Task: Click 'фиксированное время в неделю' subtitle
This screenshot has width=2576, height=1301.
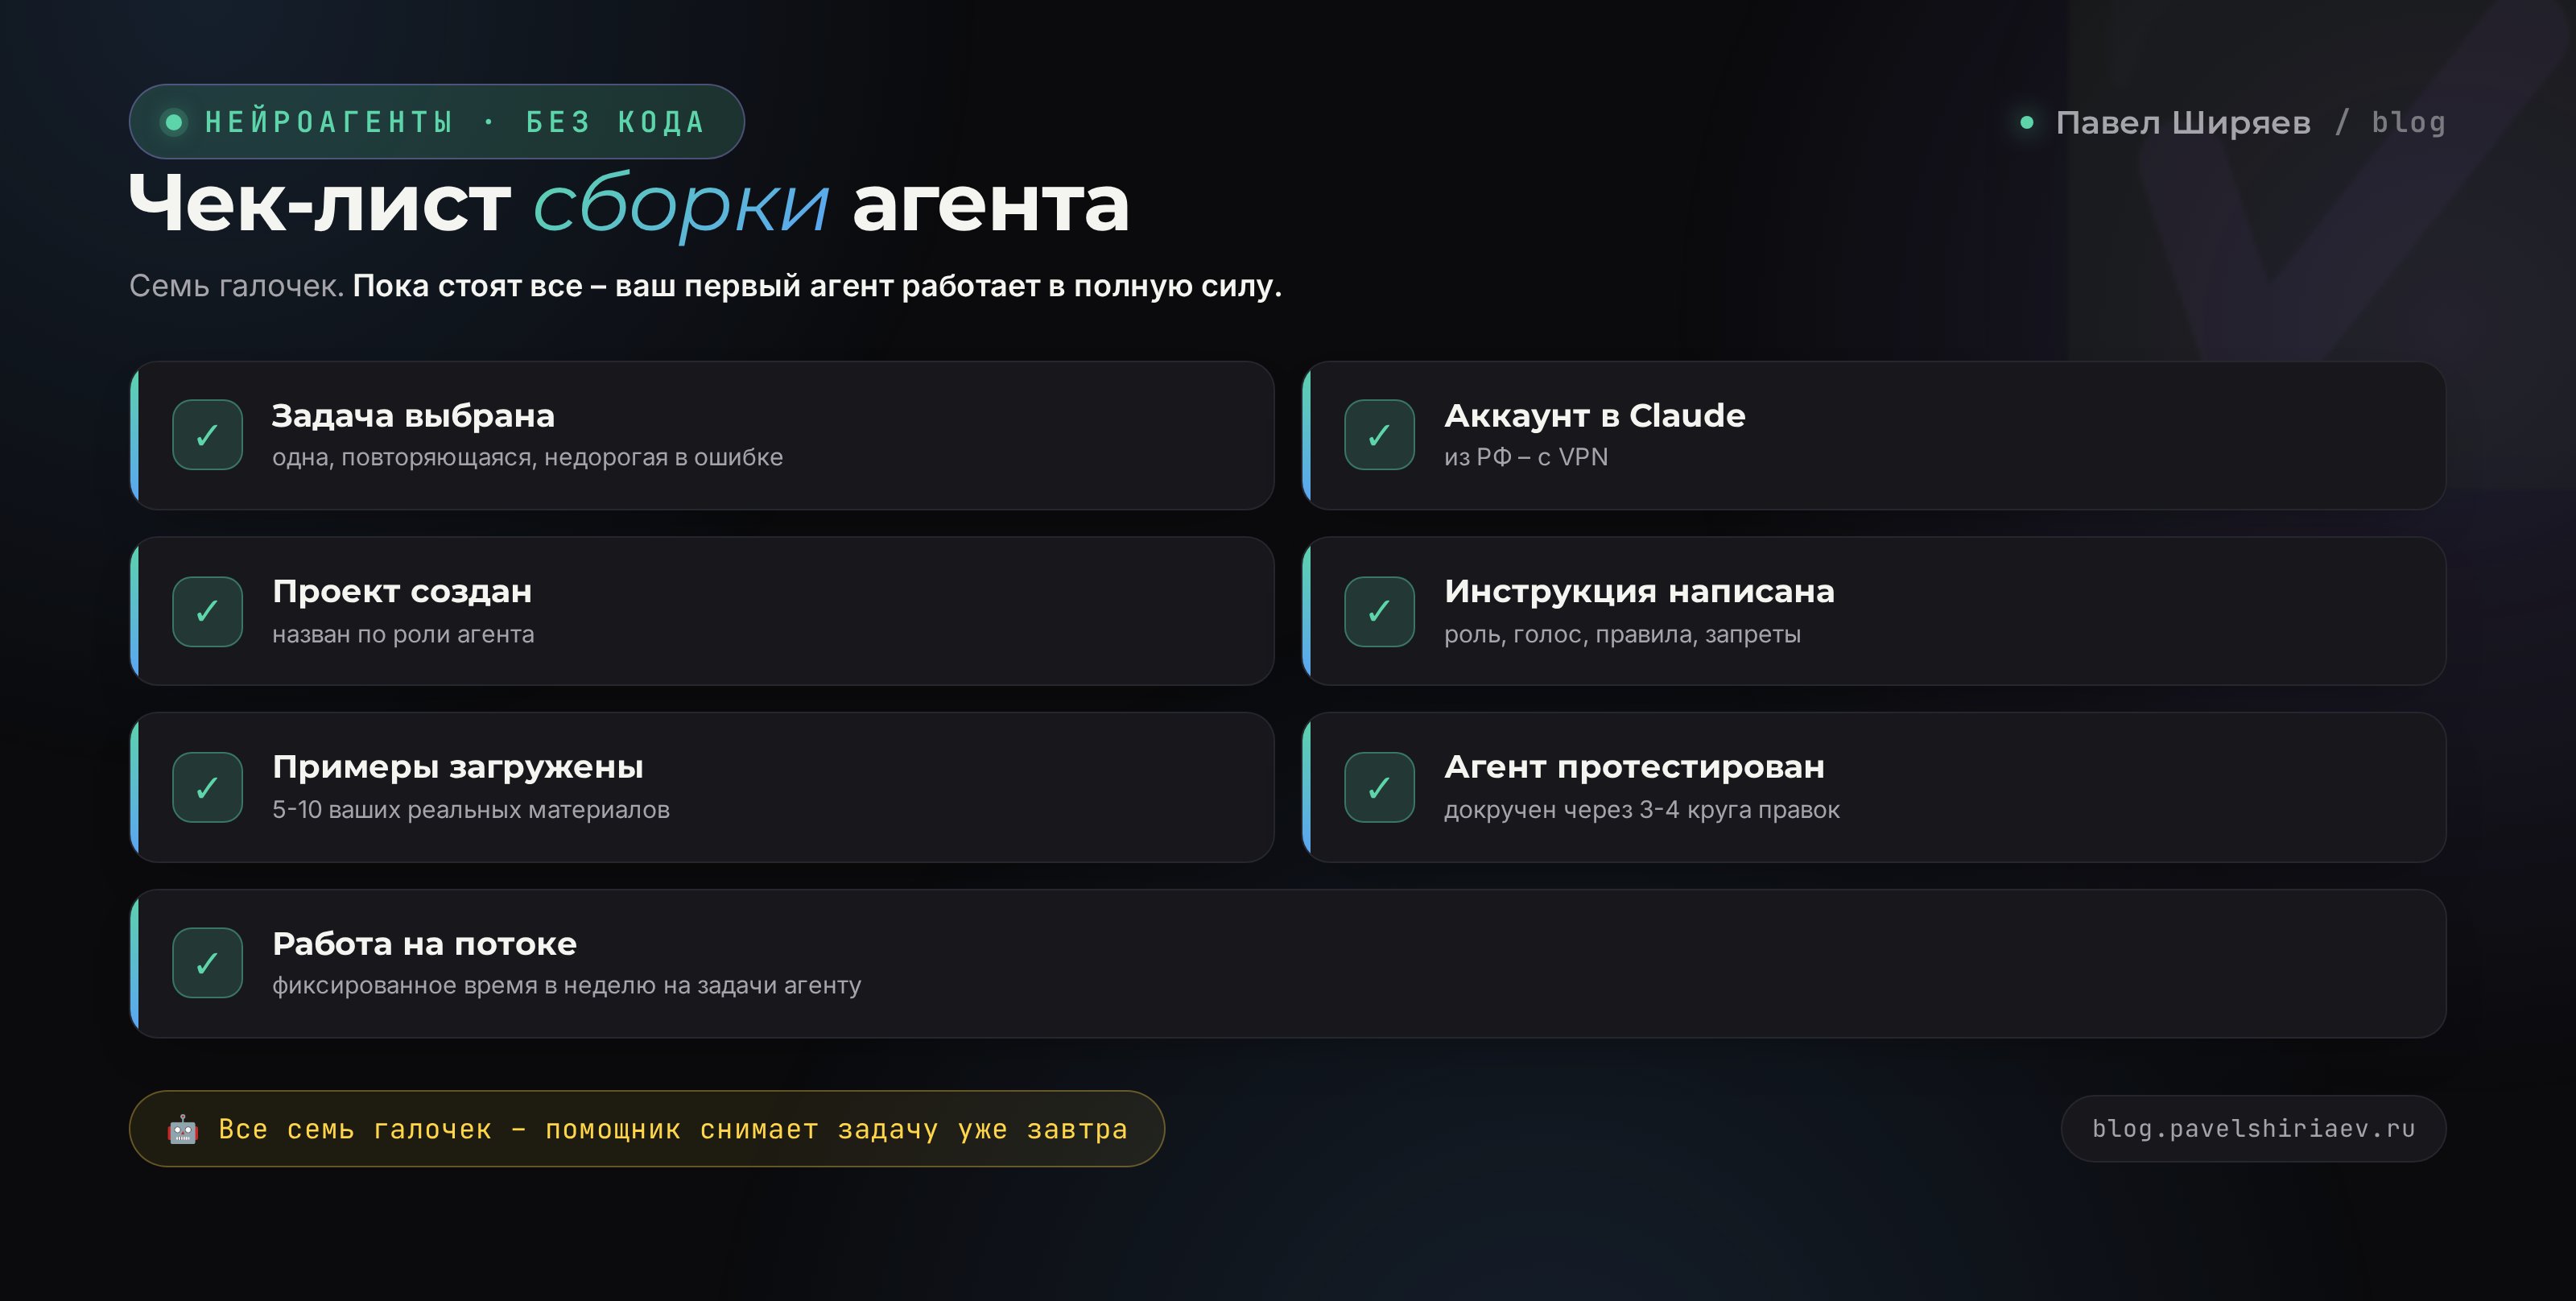Action: (x=566, y=986)
